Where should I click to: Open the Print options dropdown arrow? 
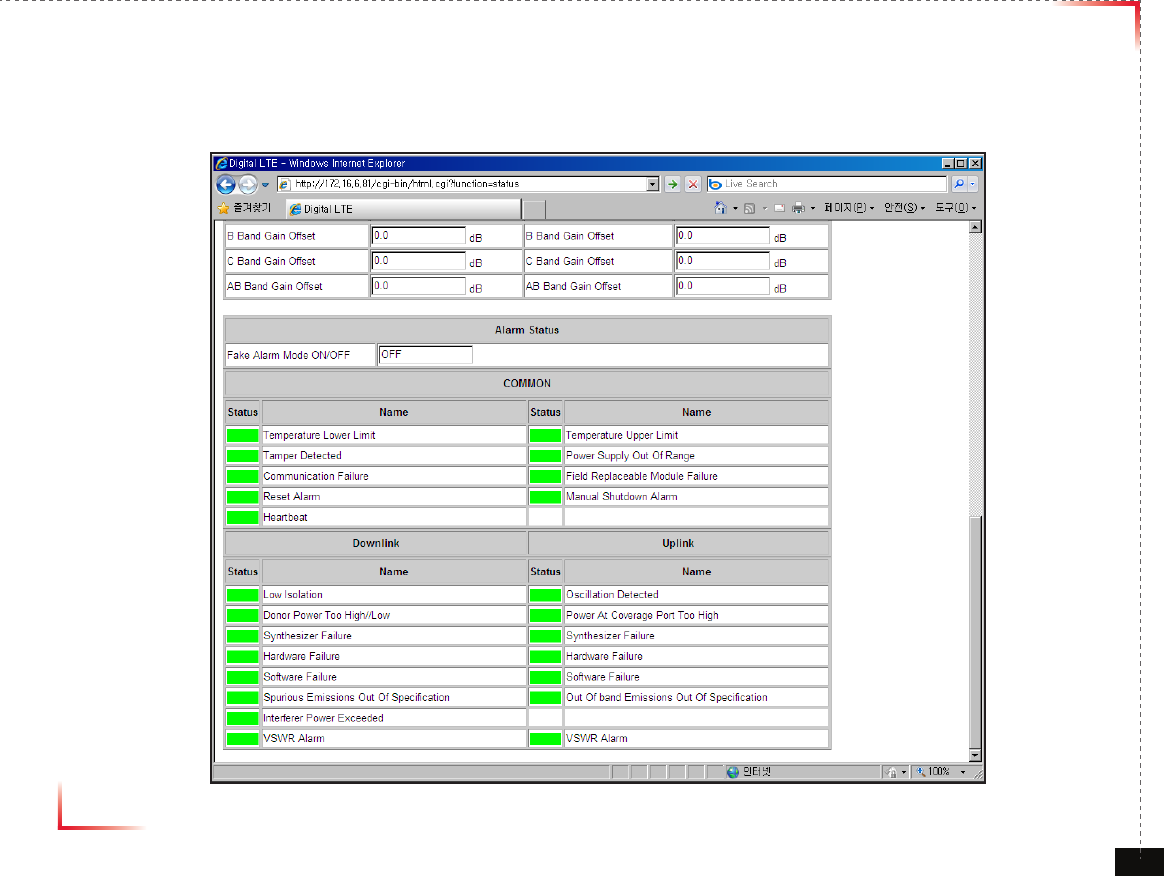pos(813,209)
